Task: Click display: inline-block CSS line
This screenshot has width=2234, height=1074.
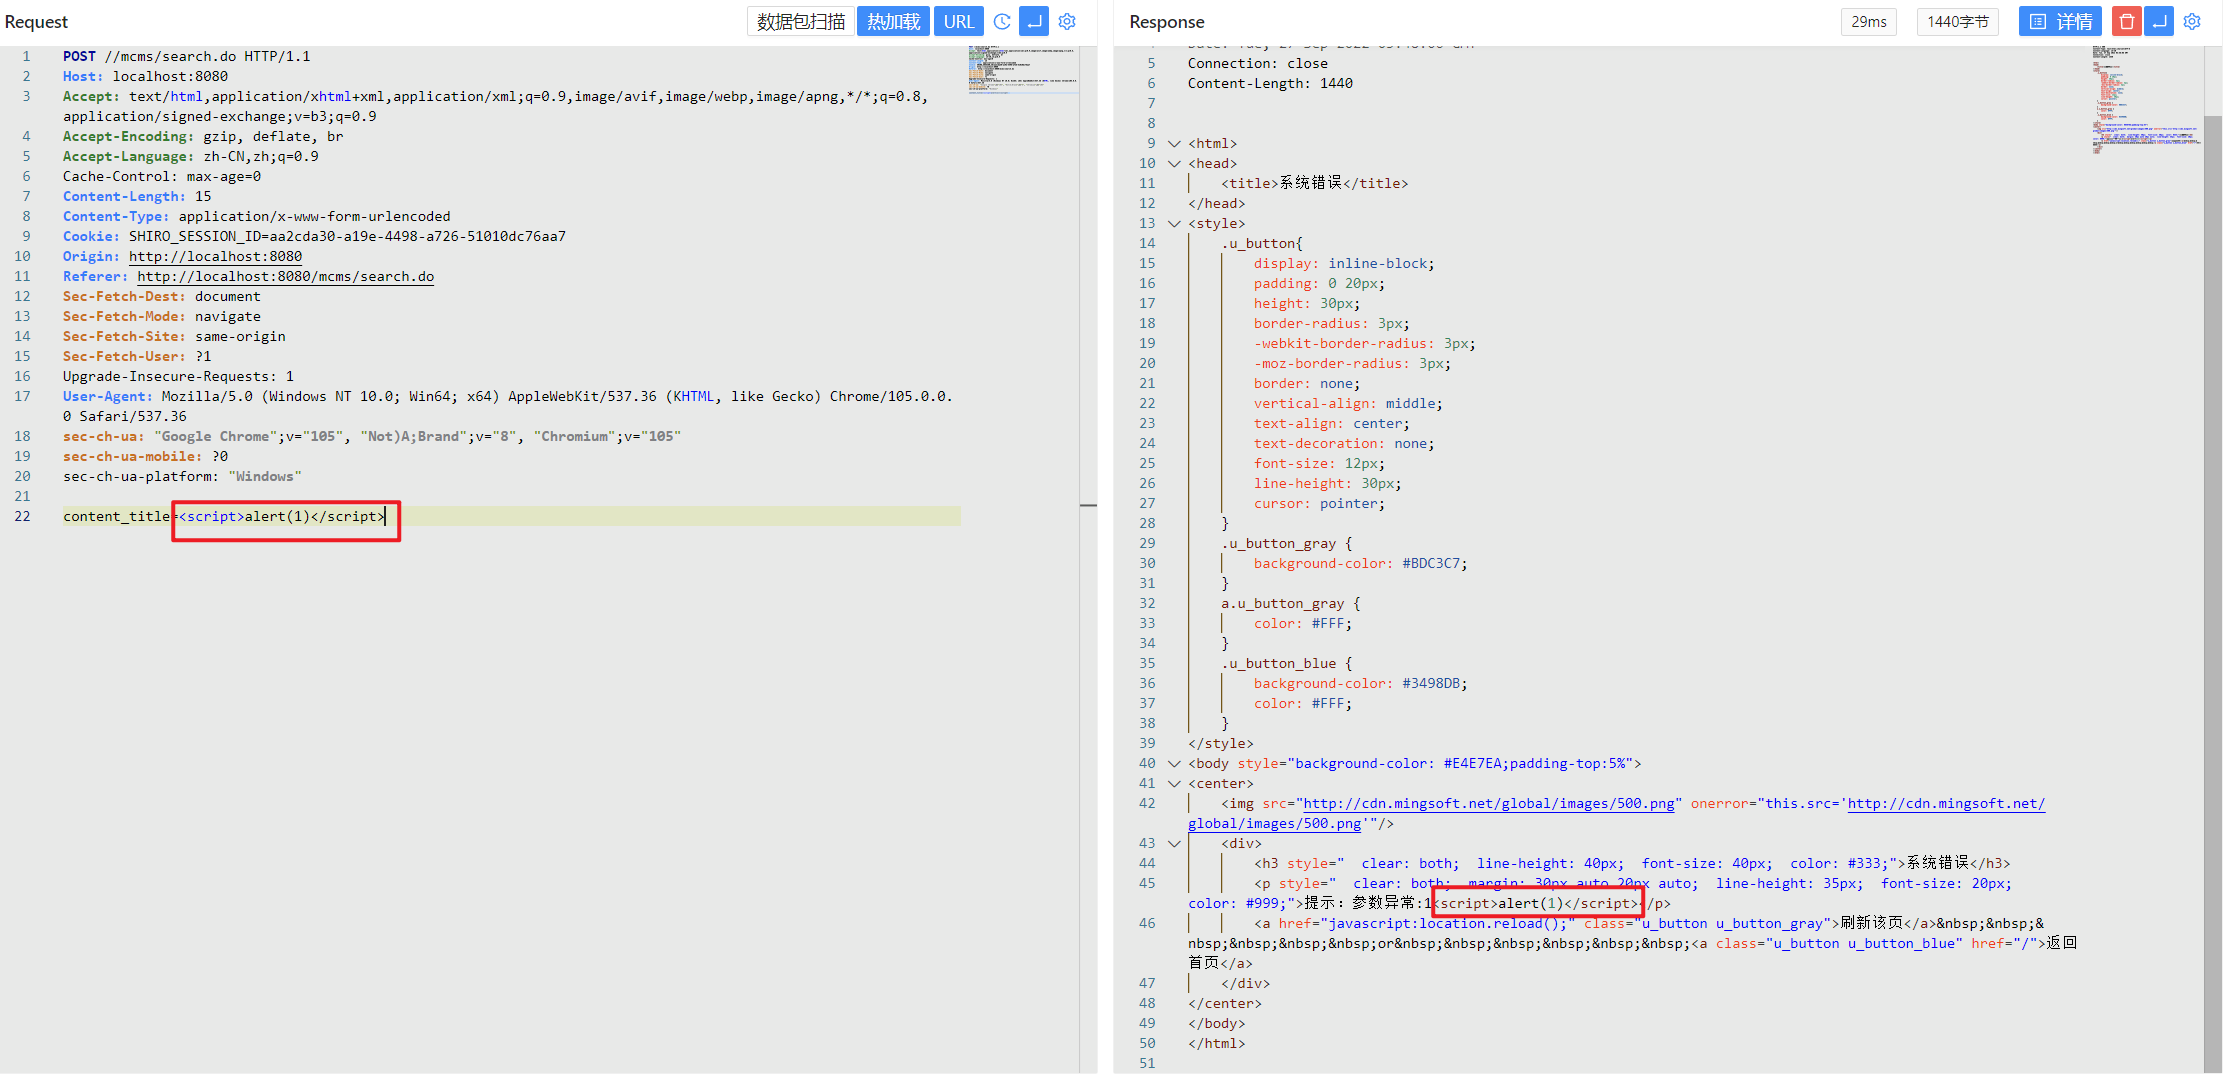Action: point(1344,263)
